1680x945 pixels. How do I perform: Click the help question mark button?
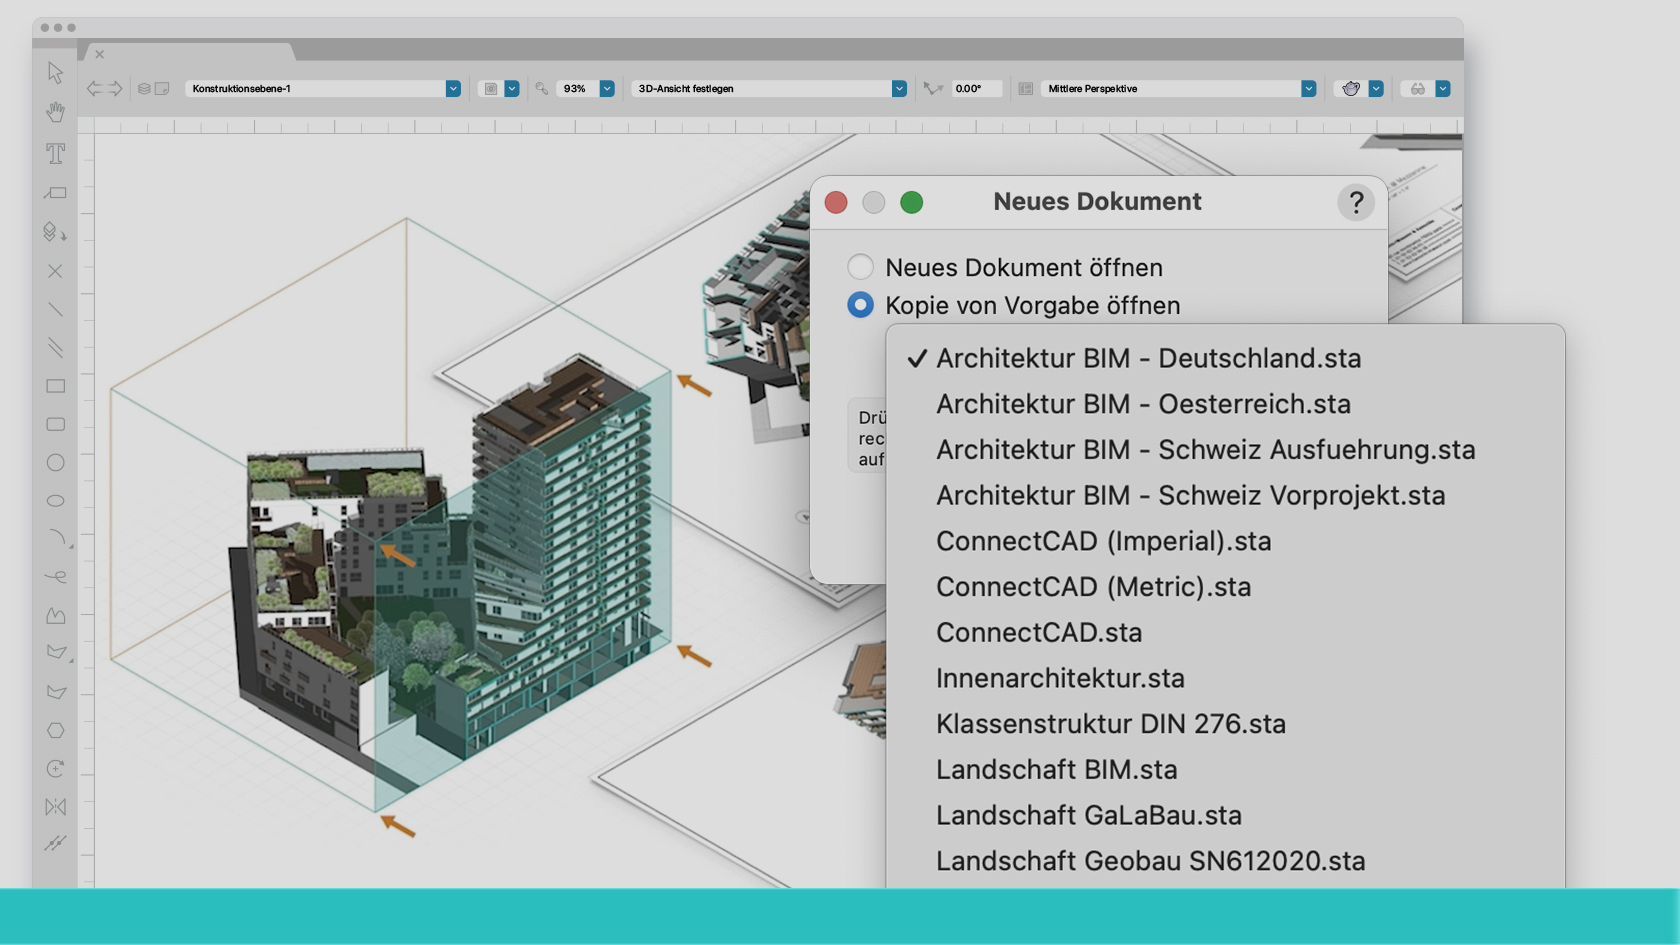1356,202
